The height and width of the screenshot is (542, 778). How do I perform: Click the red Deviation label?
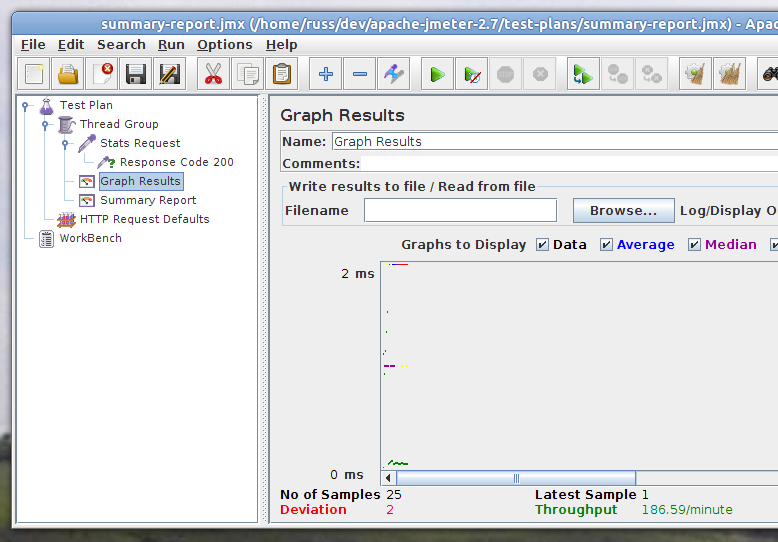coord(313,510)
